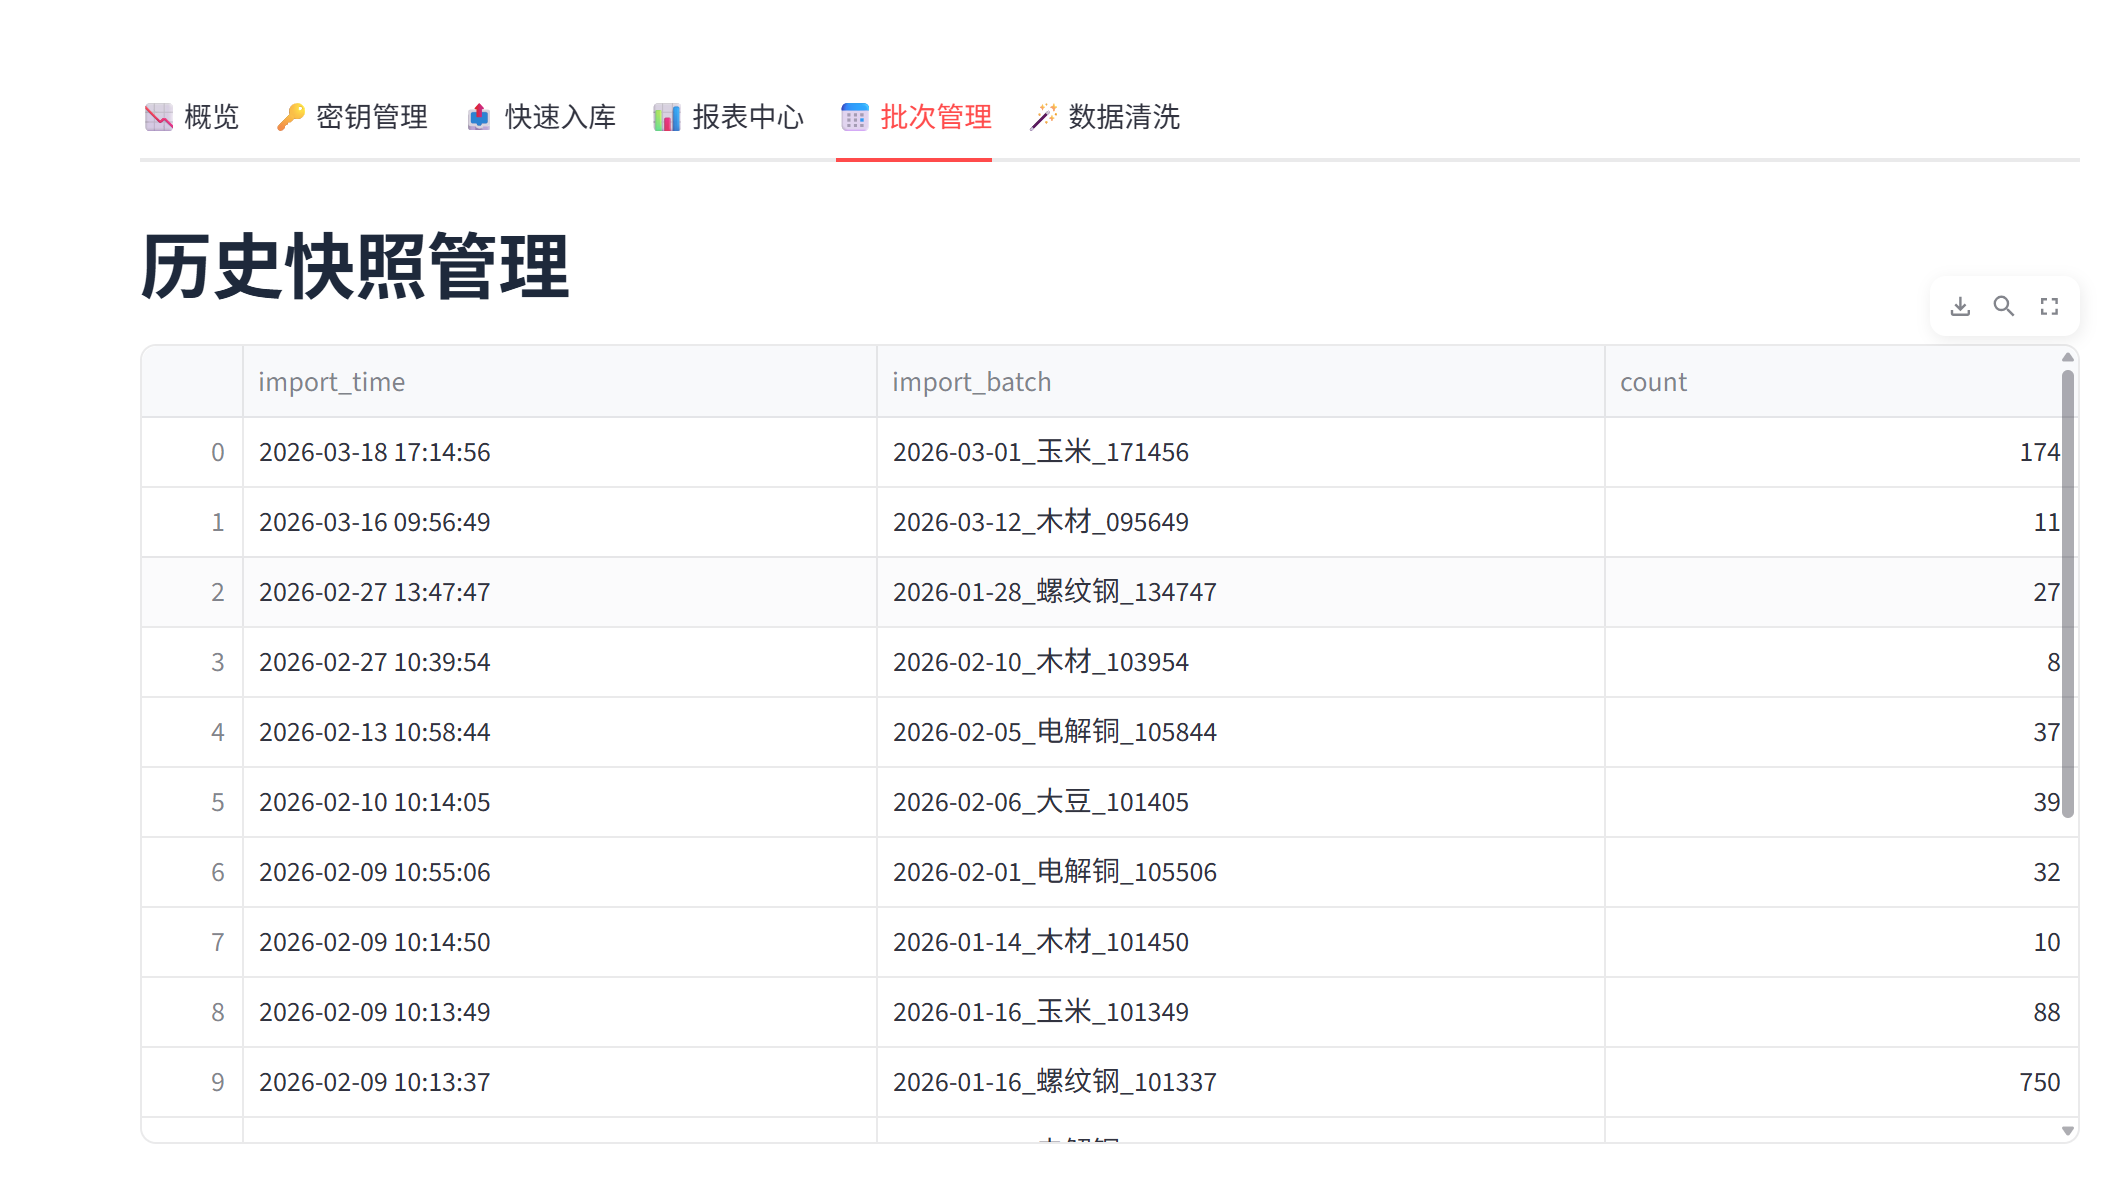
Task: Sort by the import_time column header
Action: pos(560,382)
